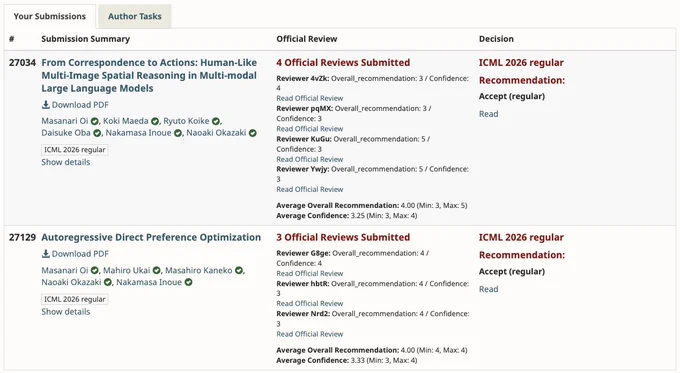Click the Decision column header
This screenshot has width=680, height=373.
point(496,39)
